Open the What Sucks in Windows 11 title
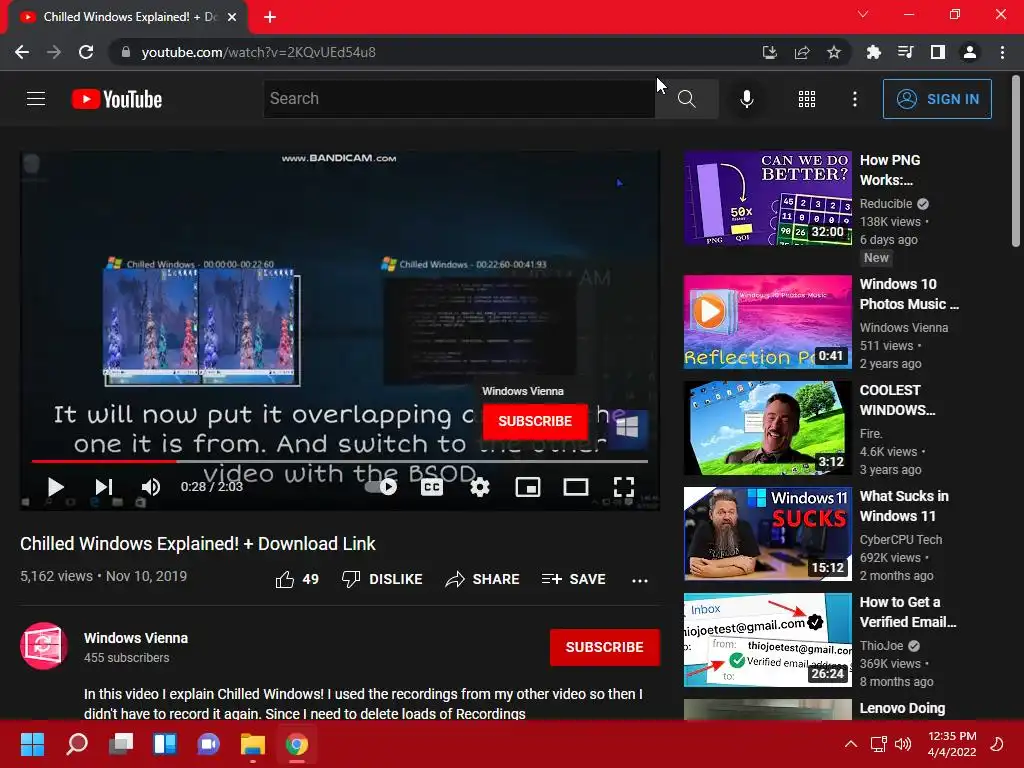 tap(904, 506)
